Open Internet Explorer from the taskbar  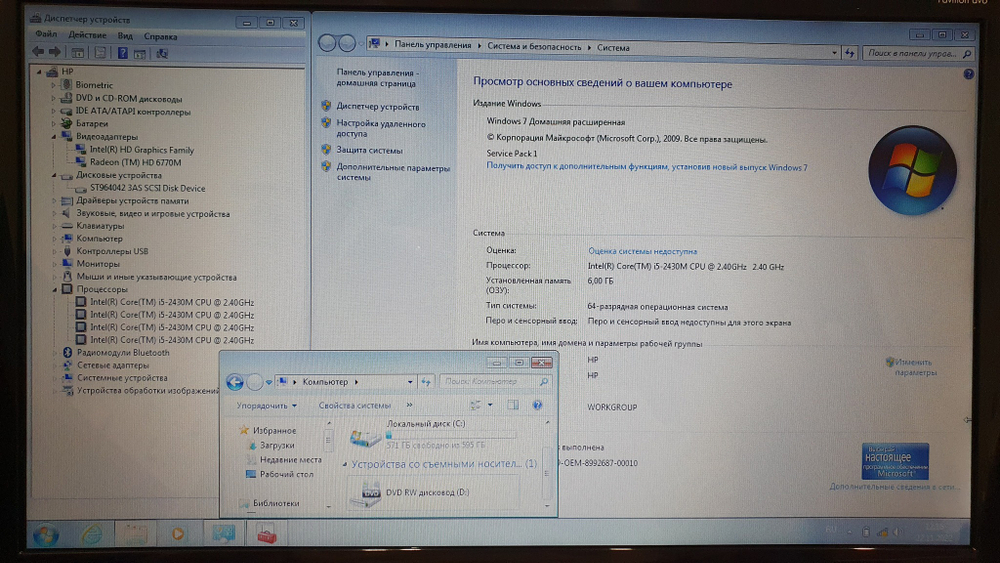(x=92, y=534)
